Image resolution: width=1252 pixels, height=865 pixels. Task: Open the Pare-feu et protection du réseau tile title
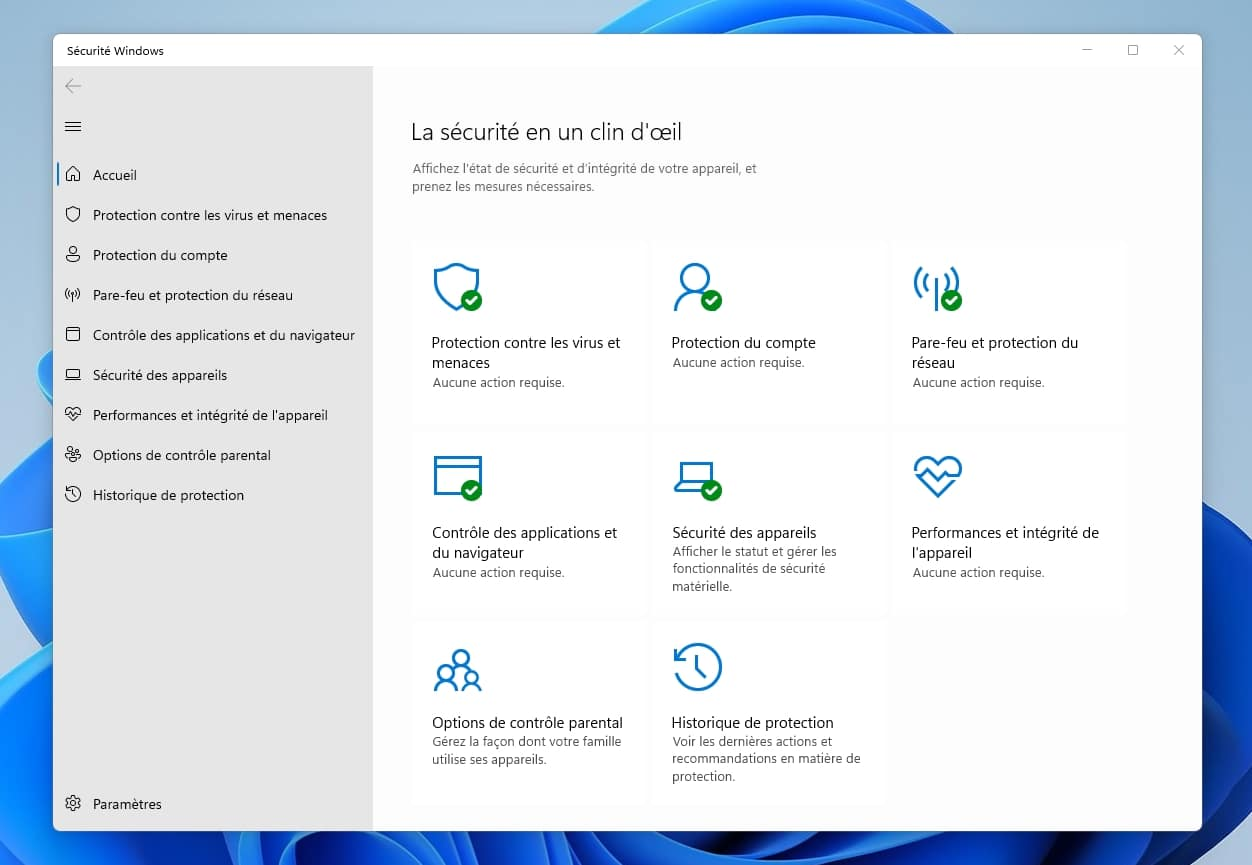coord(995,352)
